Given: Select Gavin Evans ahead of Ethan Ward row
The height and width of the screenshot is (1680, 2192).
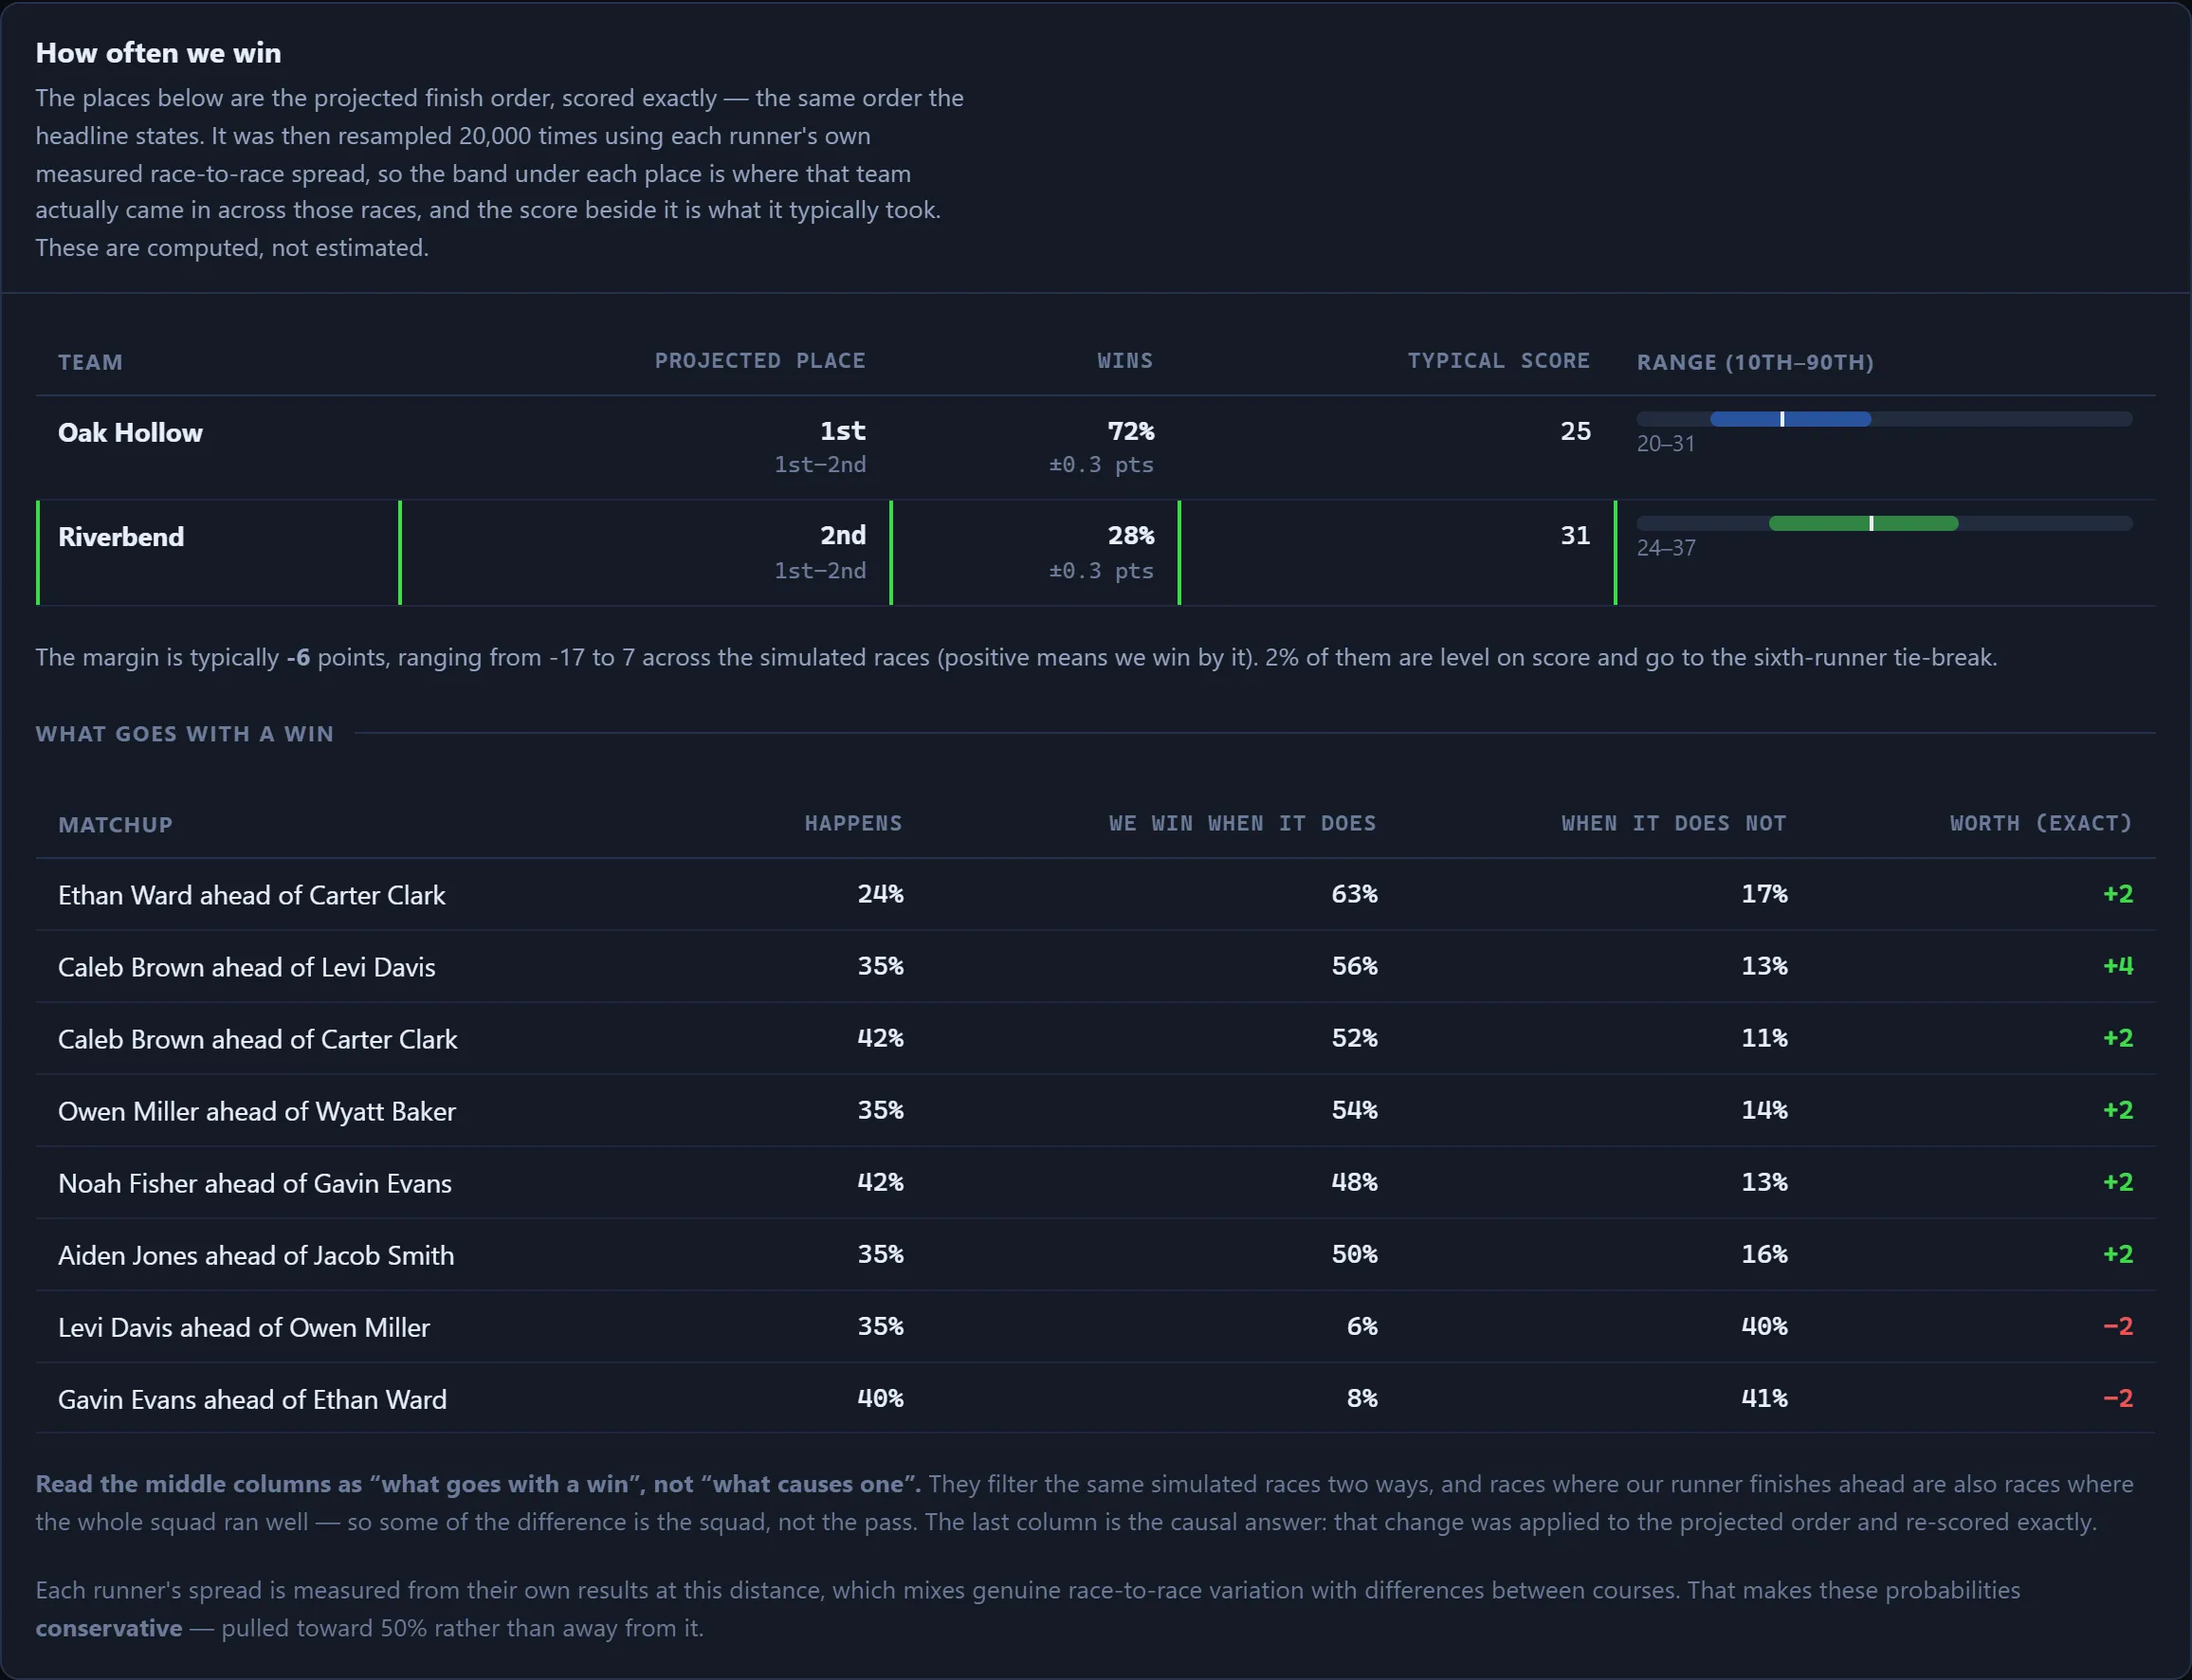Looking at the screenshot, I should 1095,1398.
